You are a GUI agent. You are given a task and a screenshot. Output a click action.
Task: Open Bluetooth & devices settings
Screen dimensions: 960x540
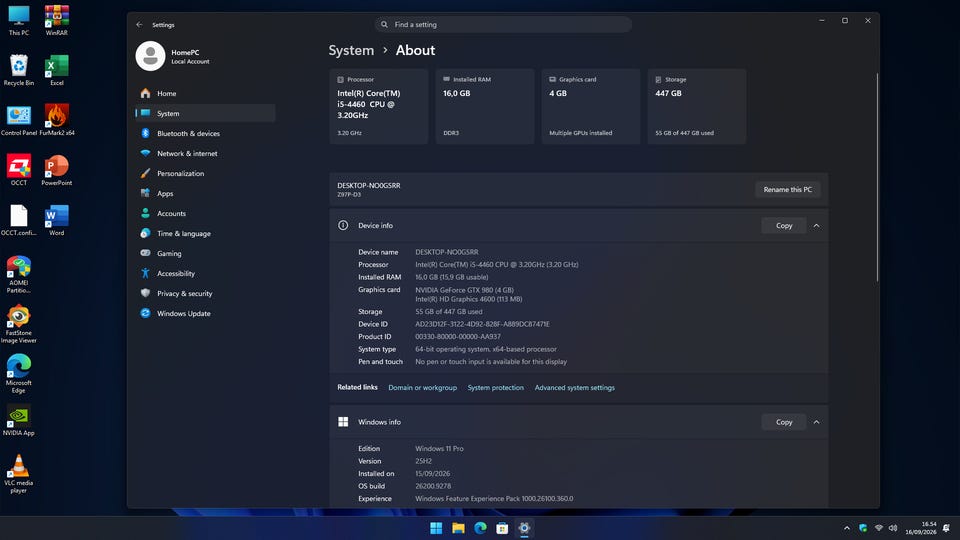click(205, 133)
